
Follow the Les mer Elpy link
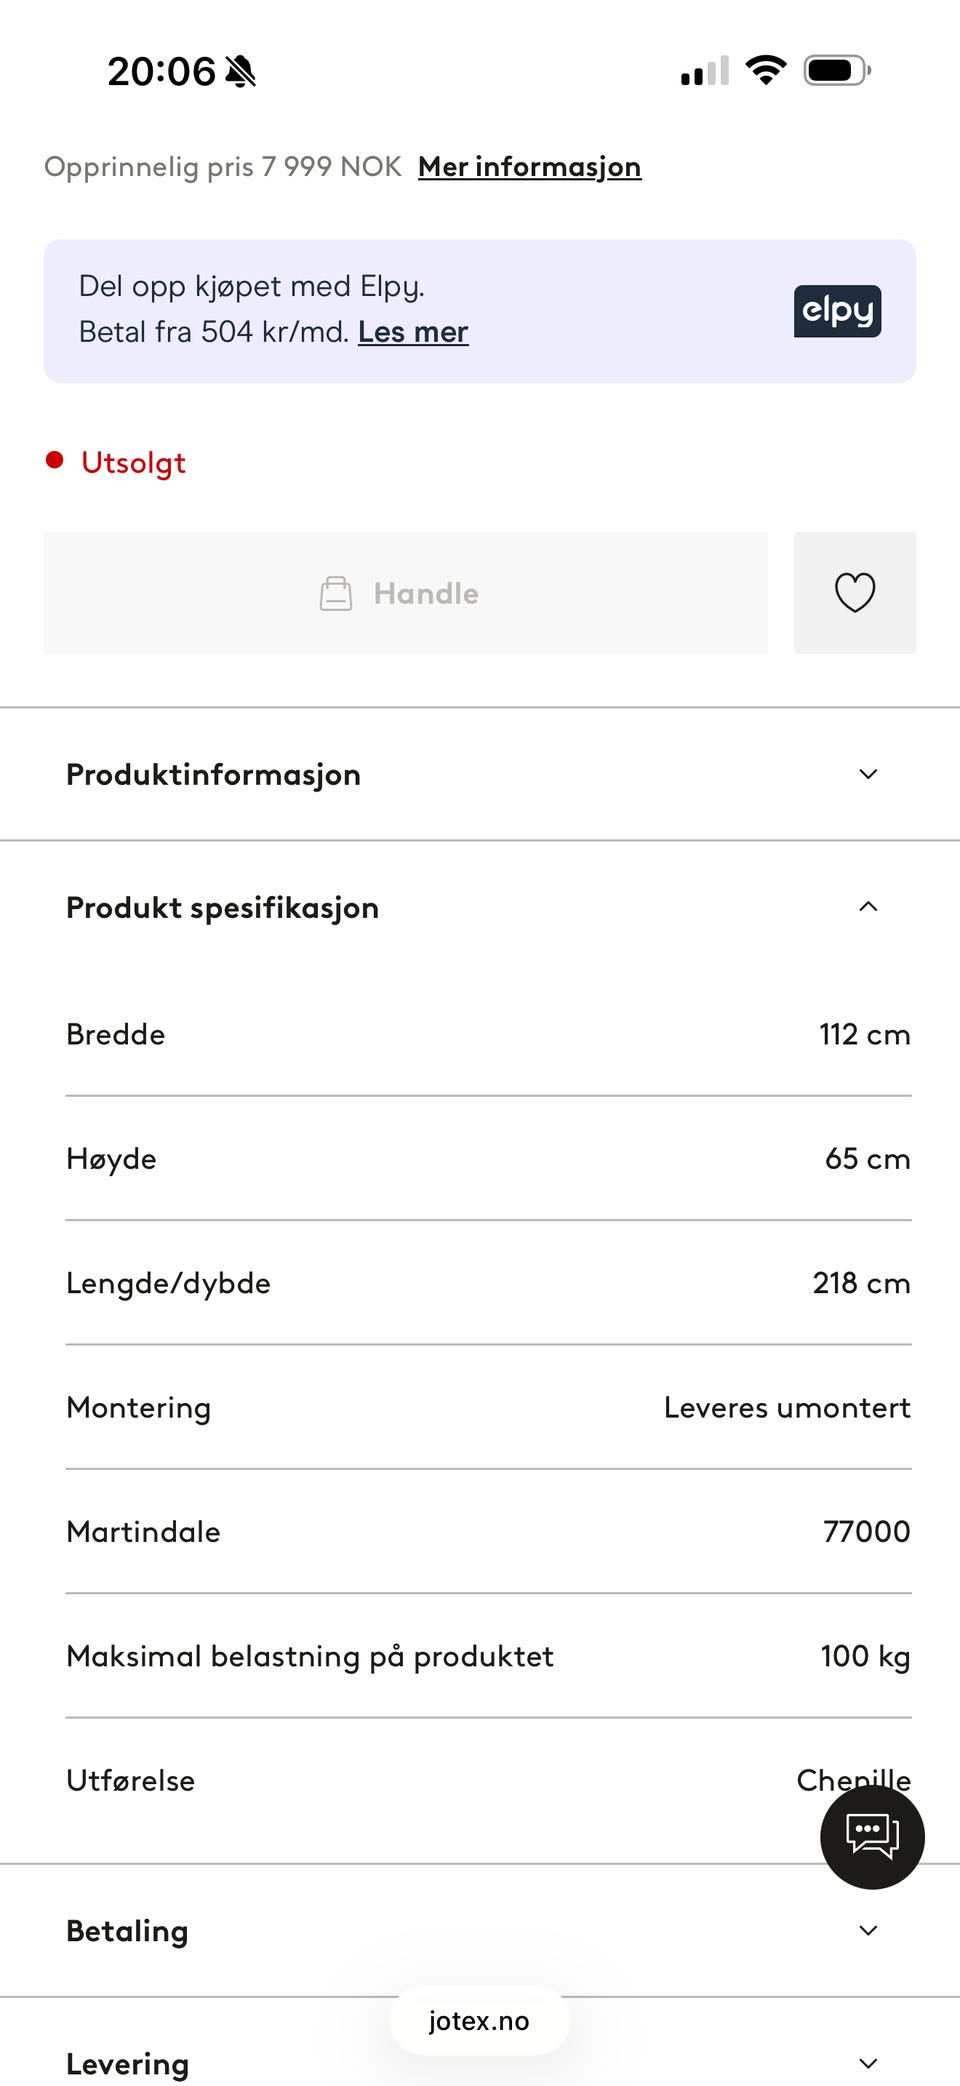[x=413, y=332]
